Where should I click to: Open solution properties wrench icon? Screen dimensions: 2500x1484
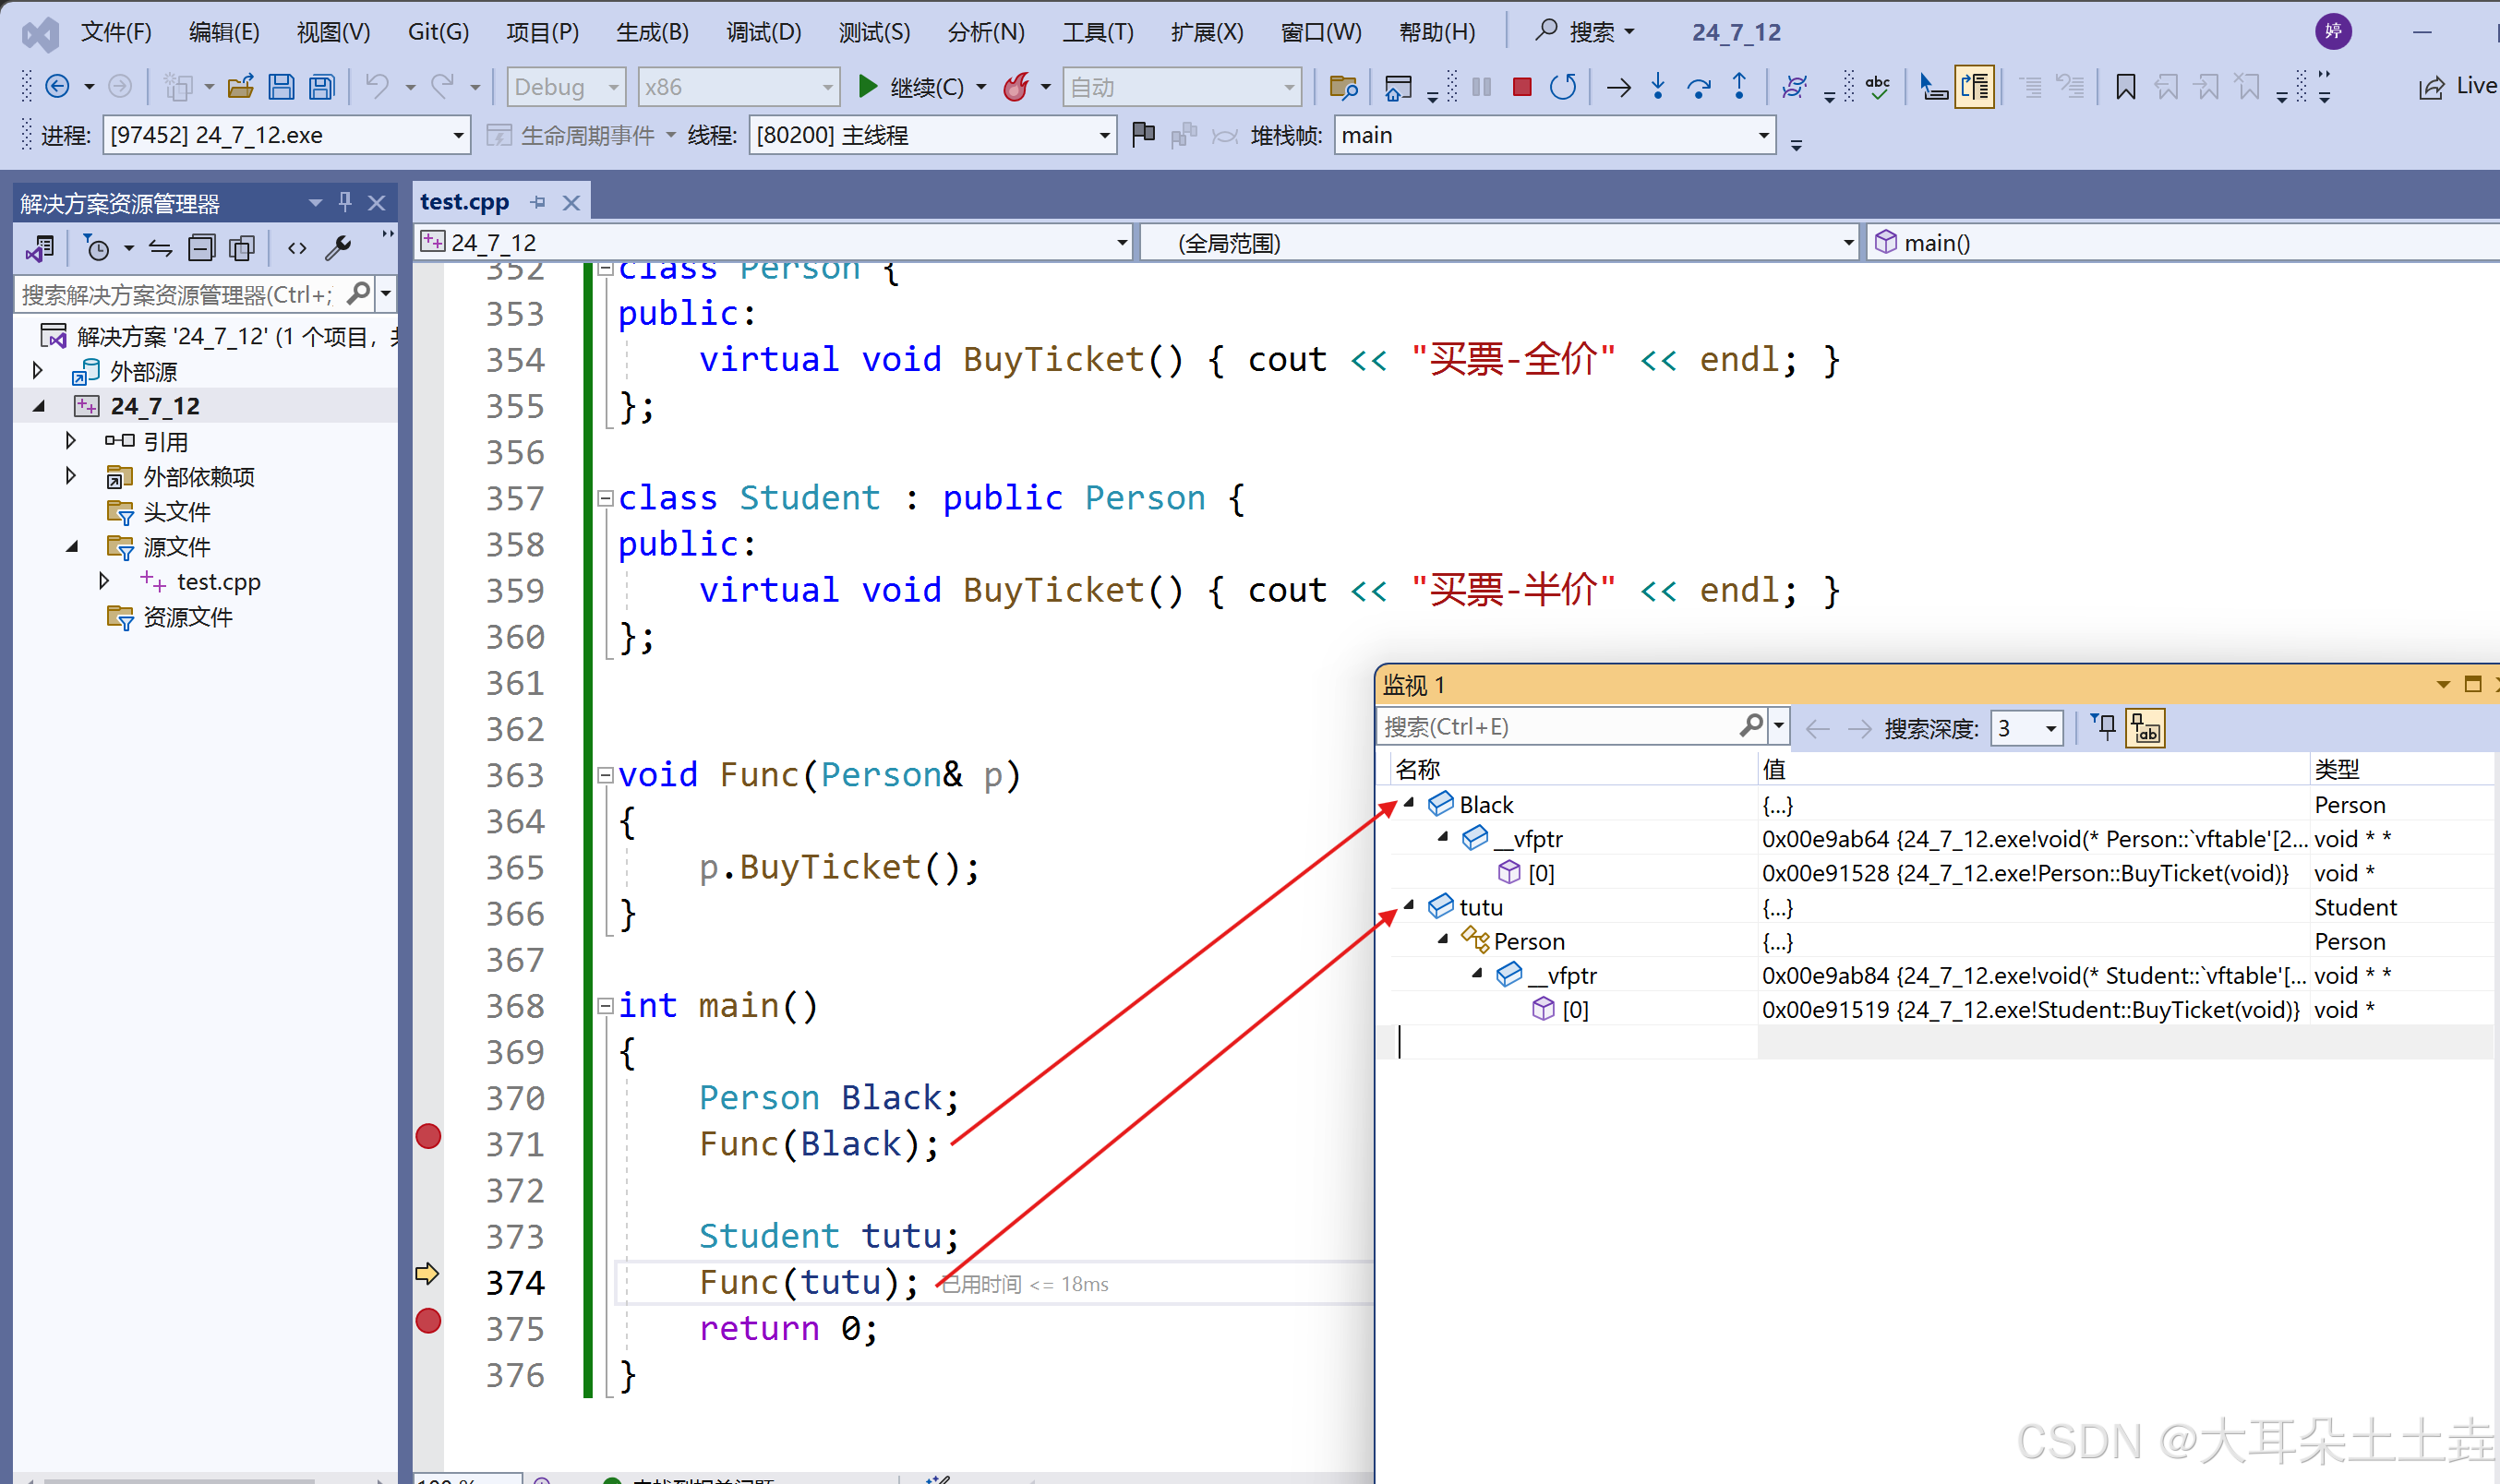pyautogui.click(x=338, y=248)
